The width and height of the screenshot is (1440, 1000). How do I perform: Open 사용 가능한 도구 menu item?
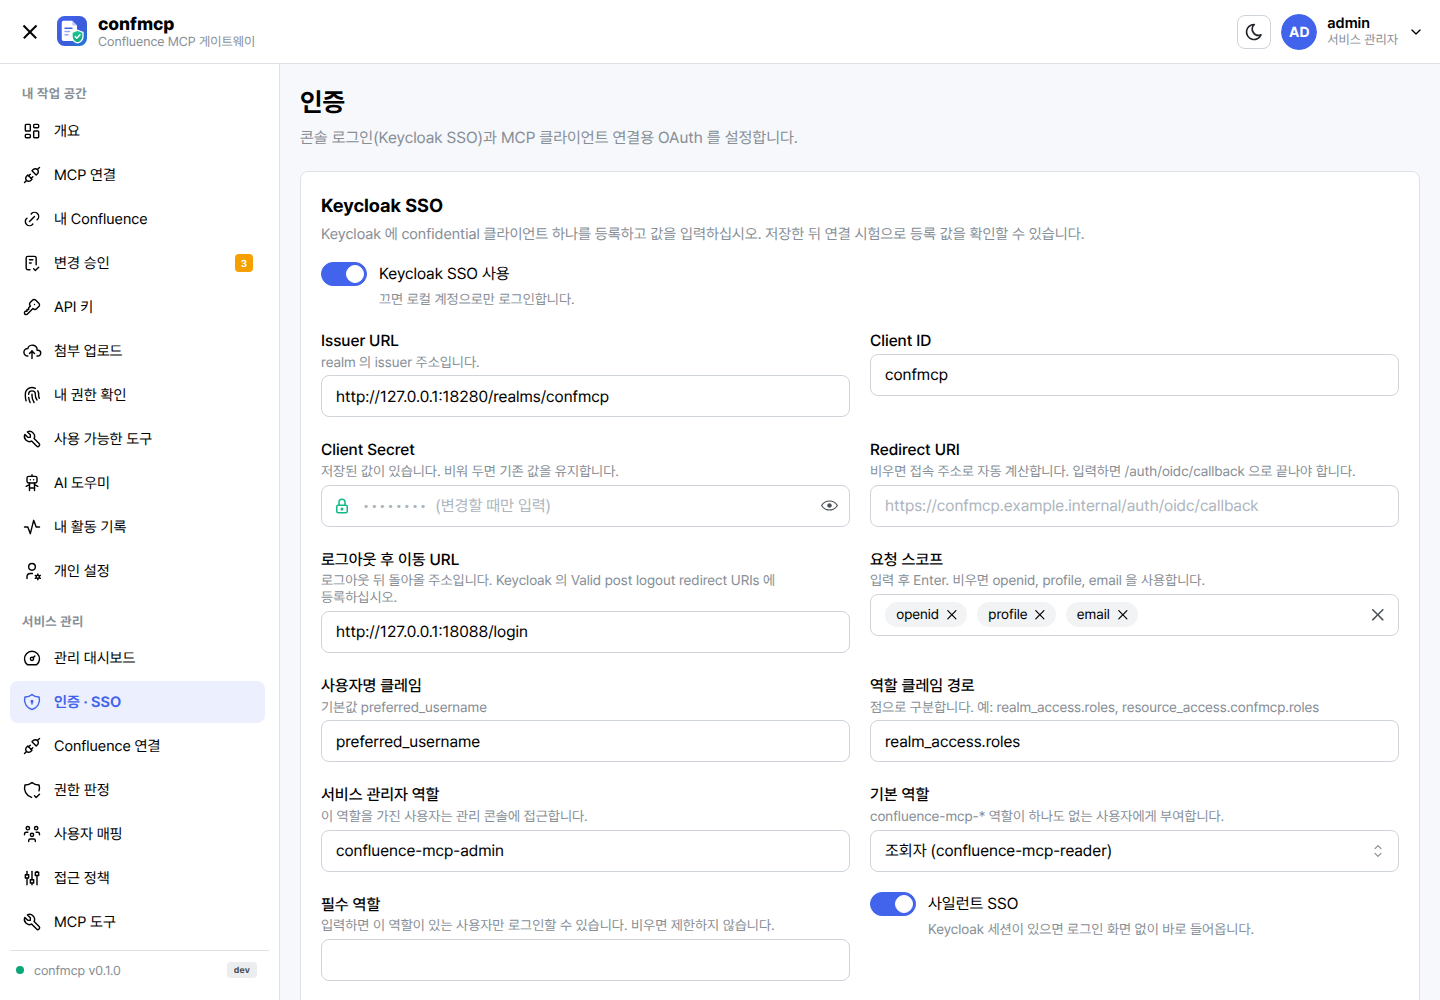[x=137, y=439]
